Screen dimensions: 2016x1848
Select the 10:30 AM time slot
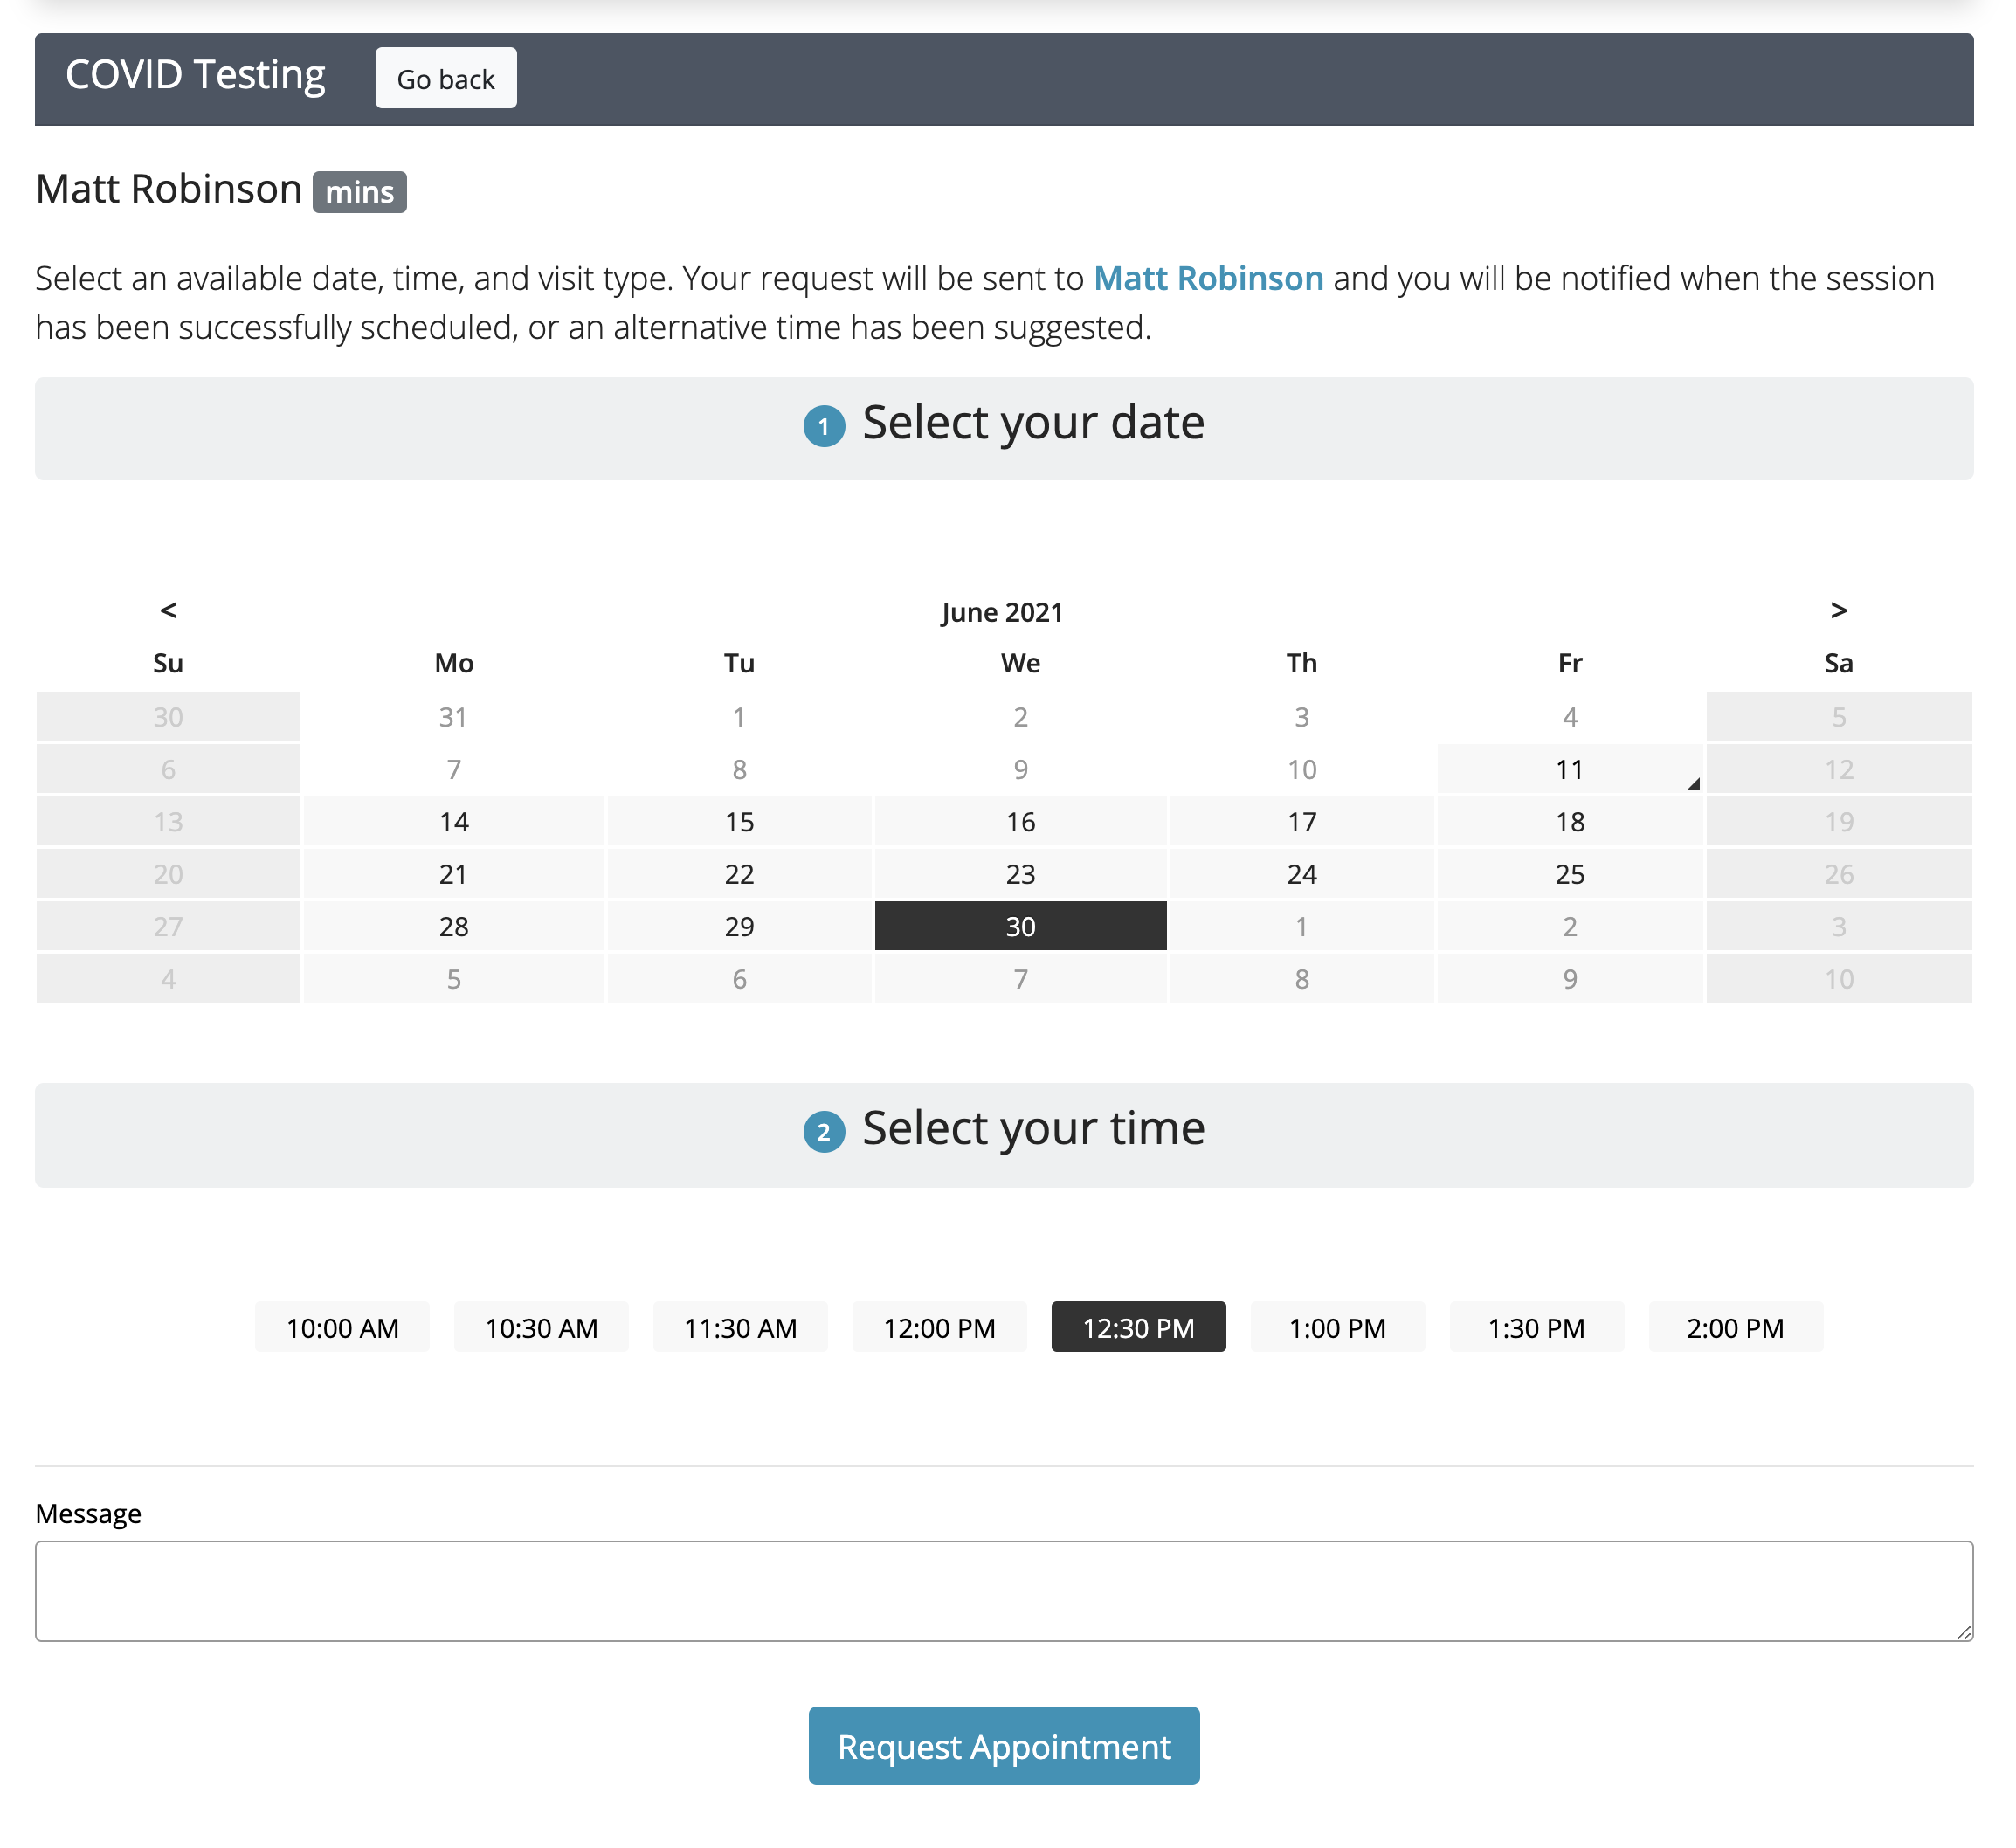(541, 1328)
